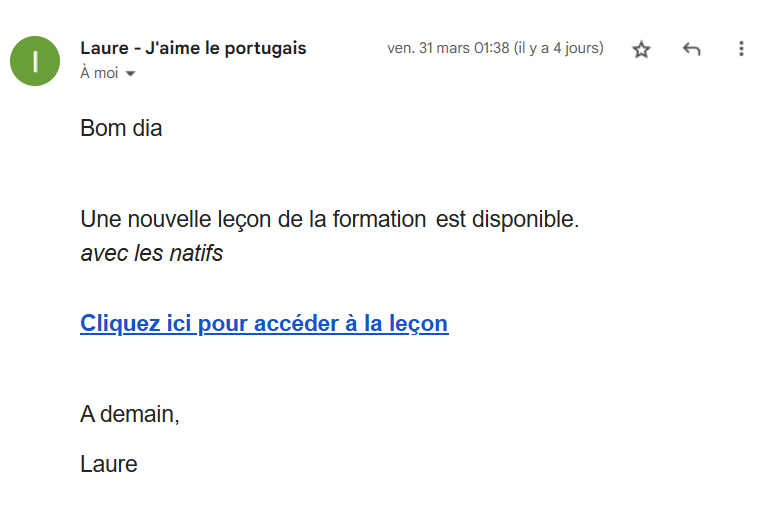Click the word "leçon" ending the blue link
Viewport: 771px width, 514px height.
point(418,323)
